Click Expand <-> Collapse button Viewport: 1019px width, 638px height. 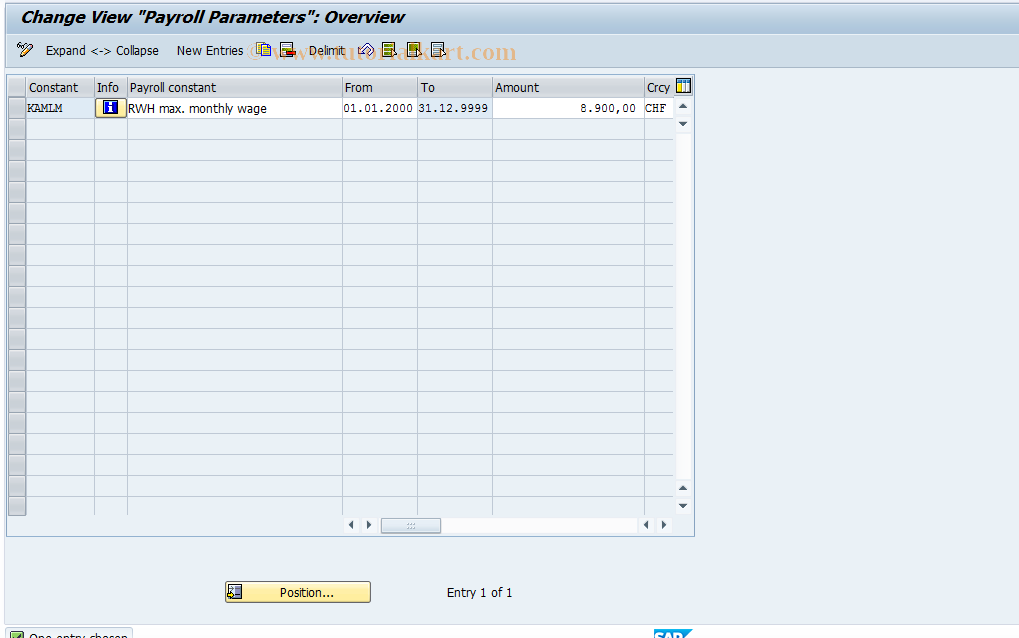102,51
